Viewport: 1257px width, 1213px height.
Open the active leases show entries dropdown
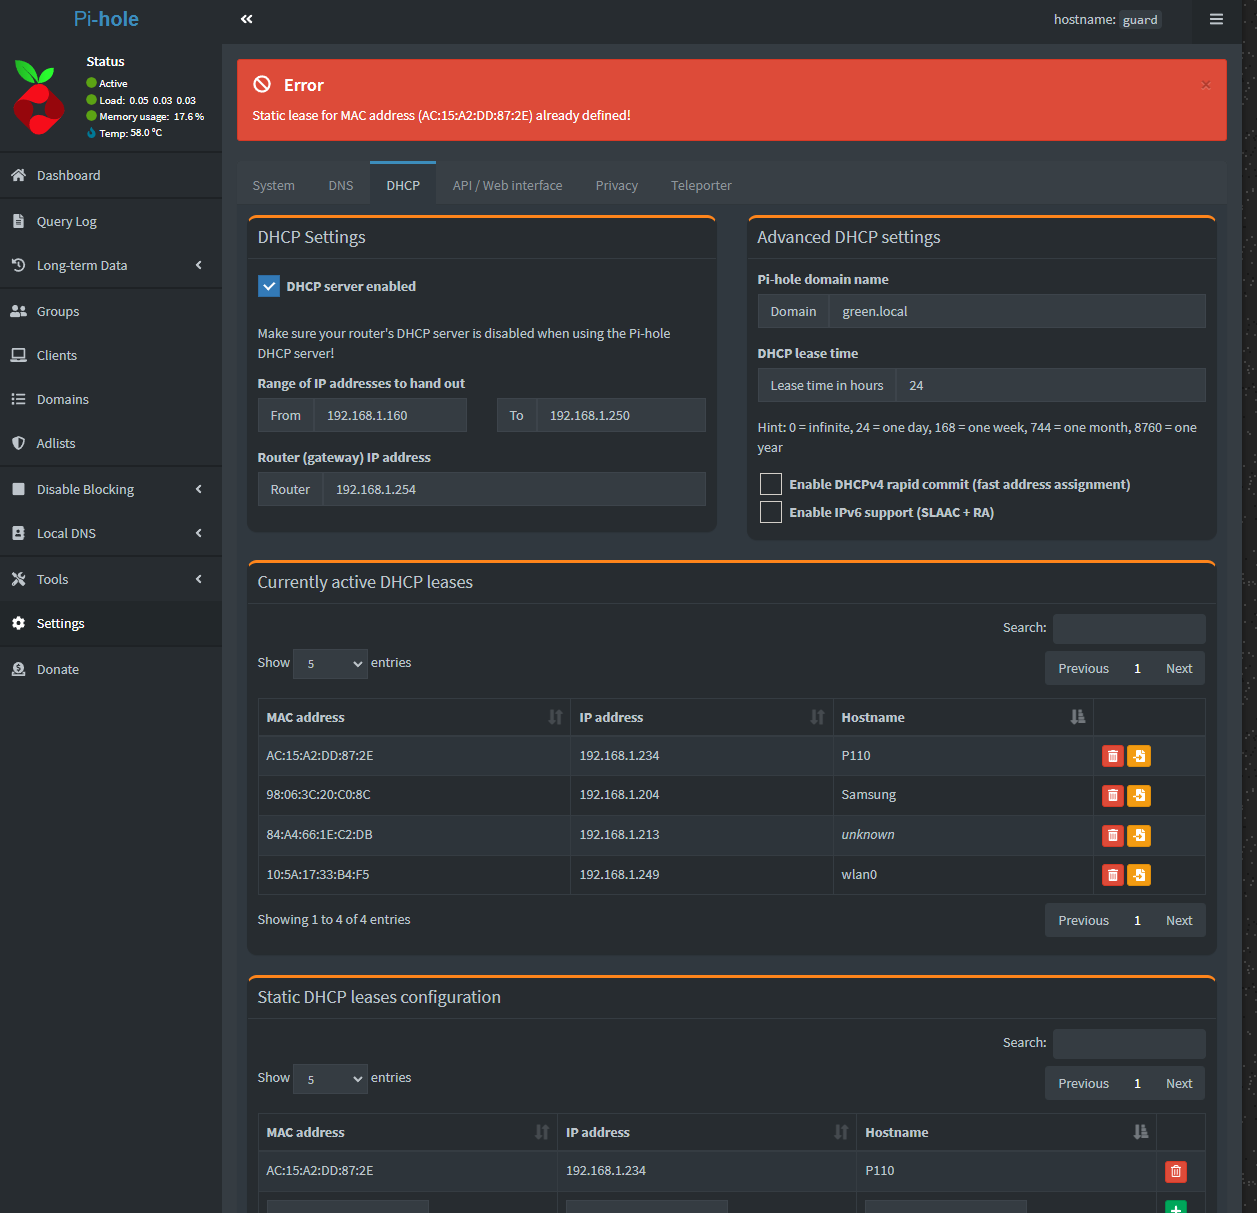tap(331, 663)
